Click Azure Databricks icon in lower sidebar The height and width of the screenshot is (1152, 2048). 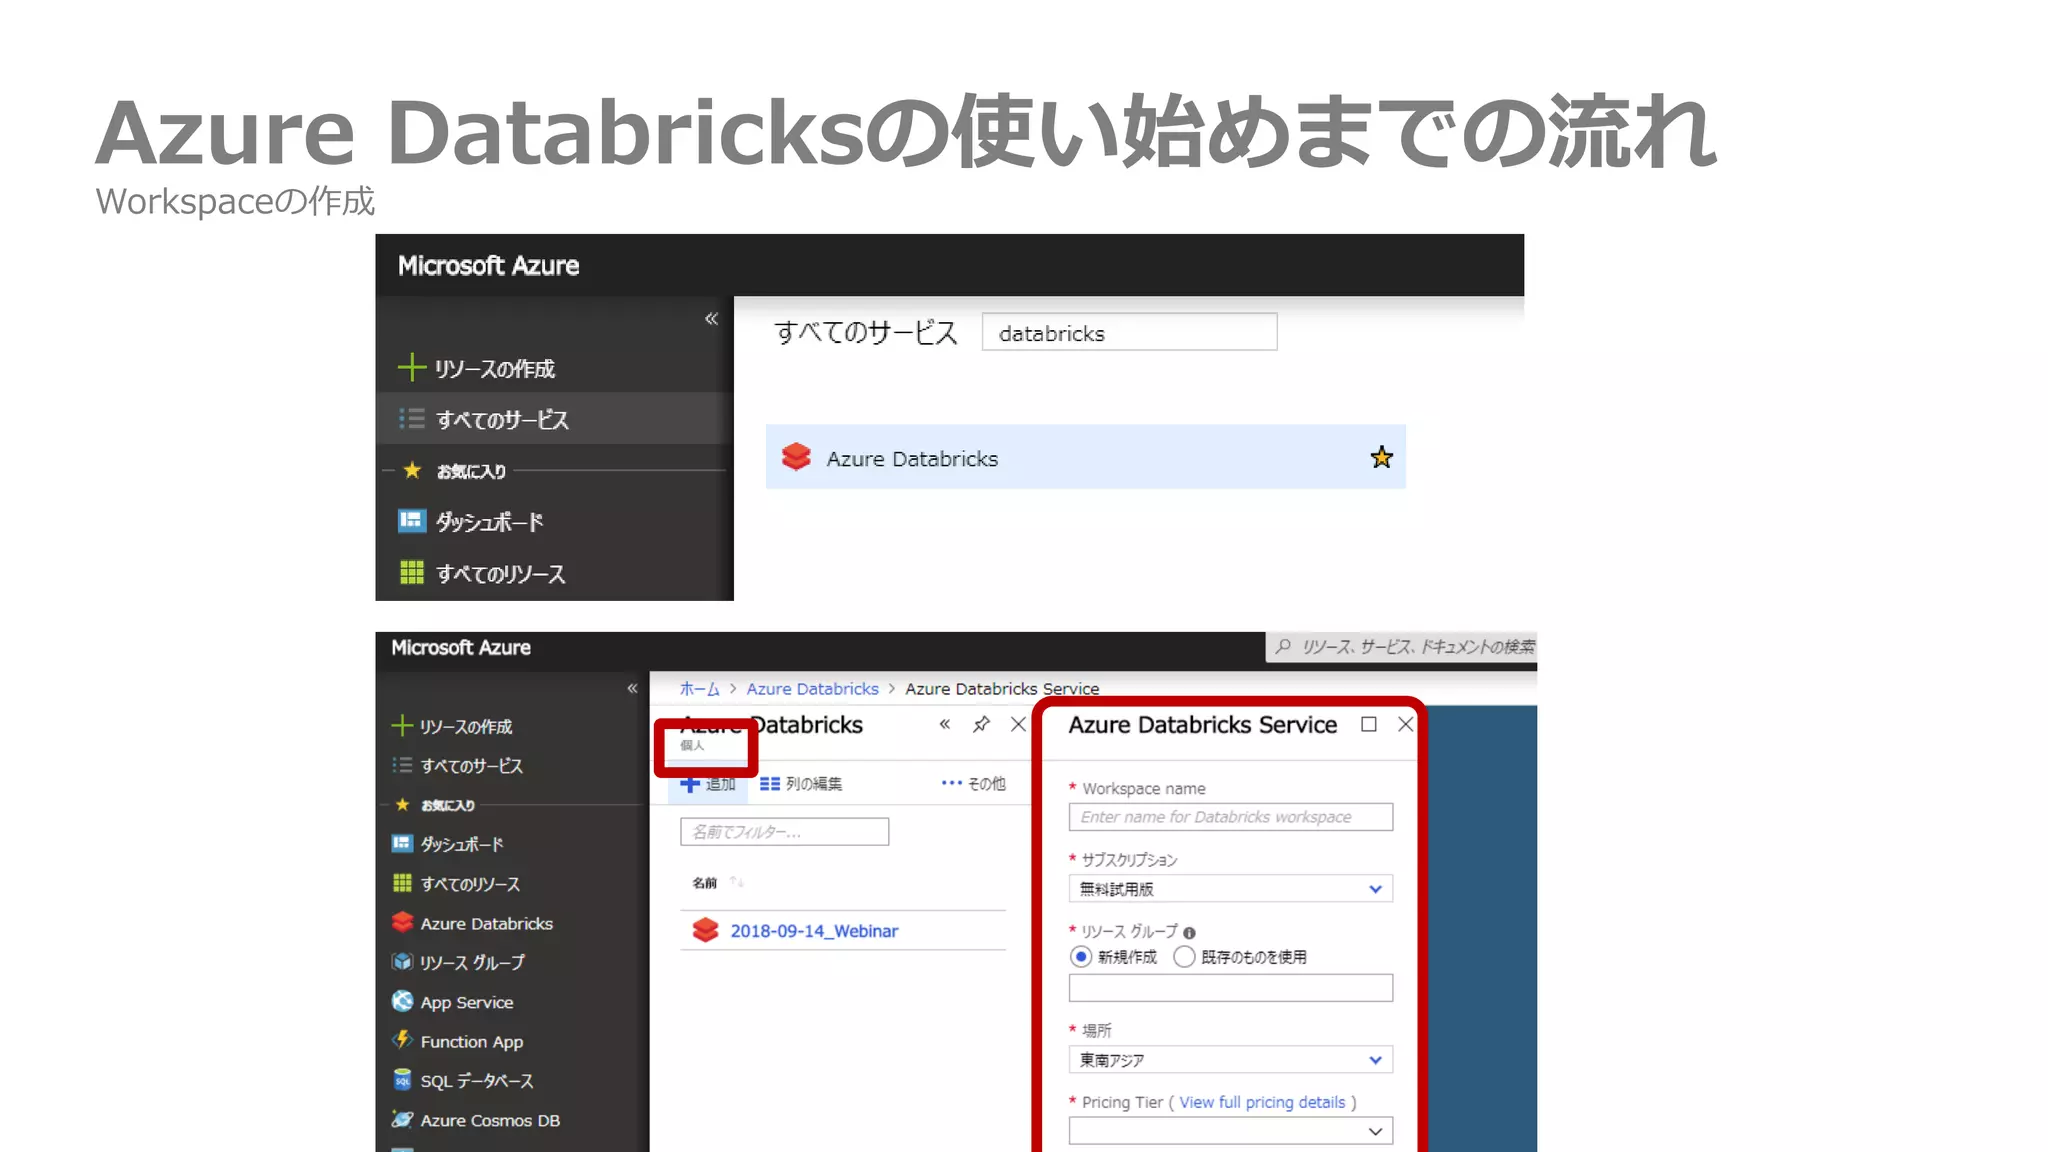(x=402, y=922)
